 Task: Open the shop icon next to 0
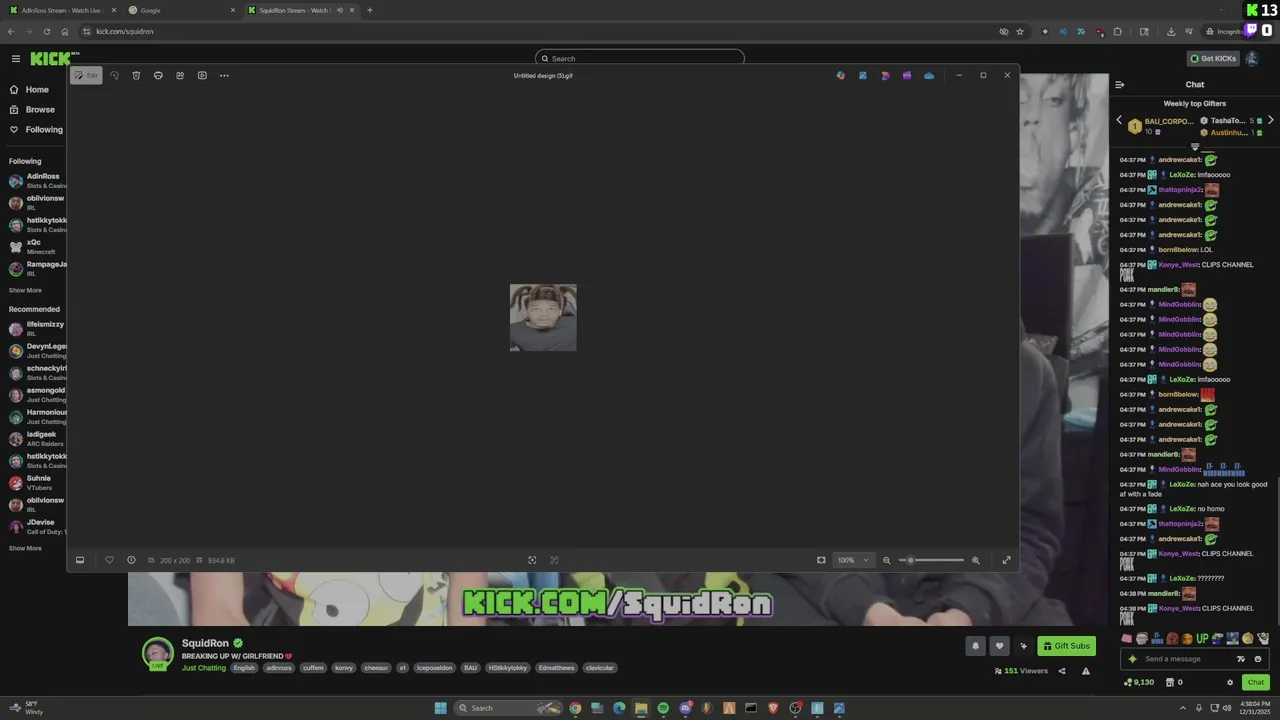point(1169,682)
